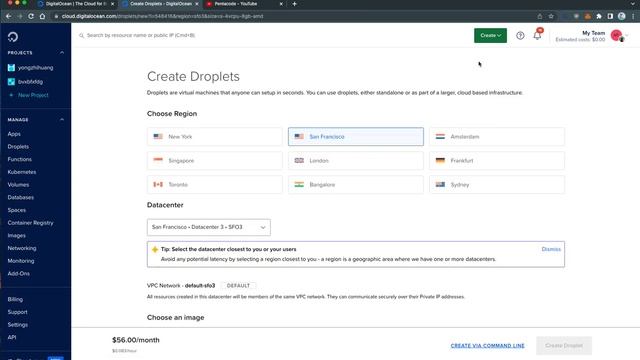
Task: Open Container Registry in the sidebar
Action: (x=30, y=223)
